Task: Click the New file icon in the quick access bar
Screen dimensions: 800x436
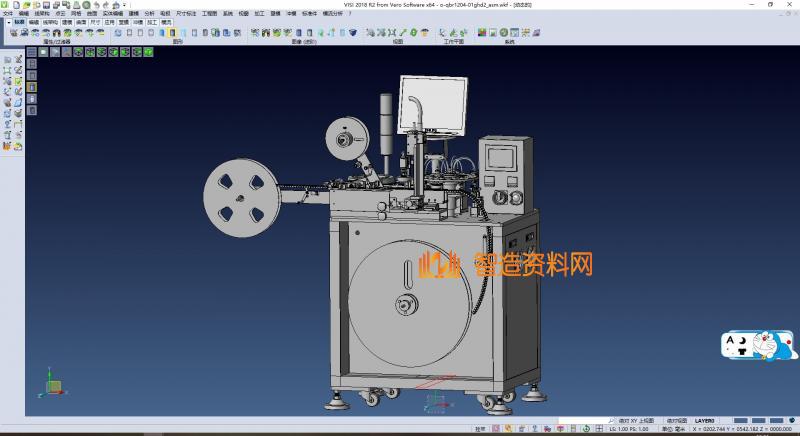Action: [16, 5]
